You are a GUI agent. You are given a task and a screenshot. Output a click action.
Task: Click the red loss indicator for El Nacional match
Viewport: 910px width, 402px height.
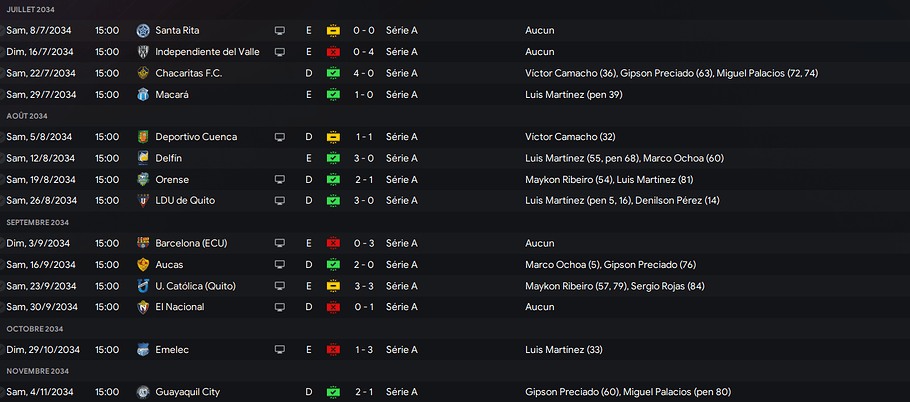[333, 307]
